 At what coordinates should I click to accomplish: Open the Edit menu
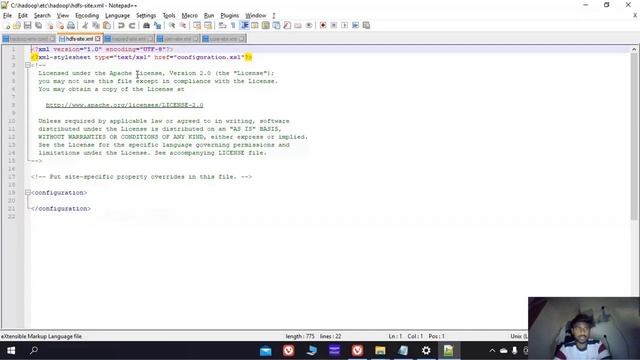pos(22,16)
